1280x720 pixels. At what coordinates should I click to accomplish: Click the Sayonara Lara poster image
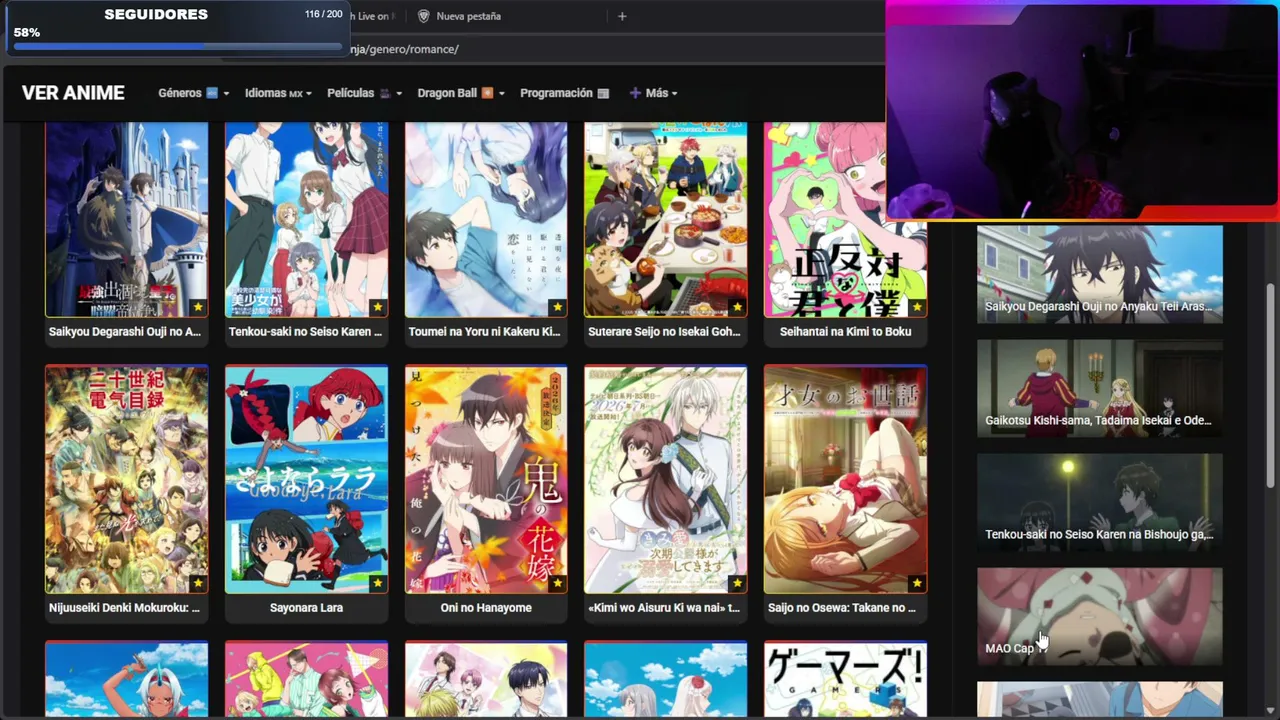point(306,479)
